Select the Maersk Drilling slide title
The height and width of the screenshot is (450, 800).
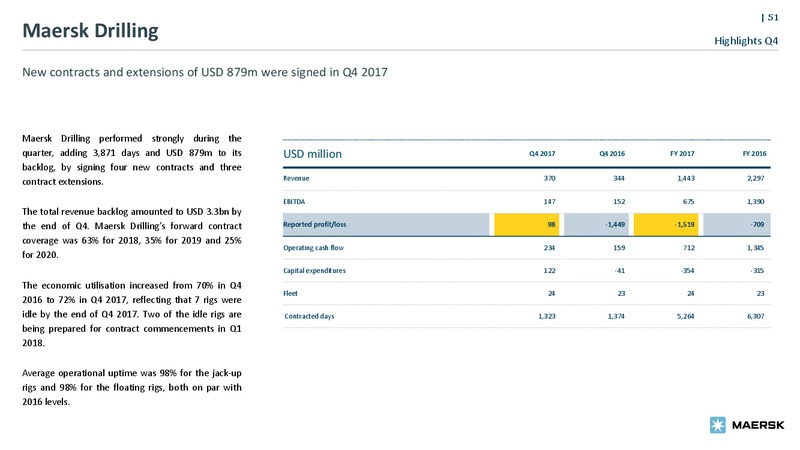[x=90, y=31]
